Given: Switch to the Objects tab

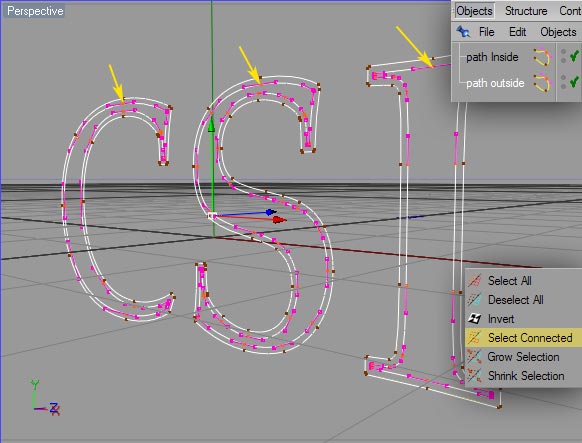Looking at the screenshot, I should (x=474, y=11).
